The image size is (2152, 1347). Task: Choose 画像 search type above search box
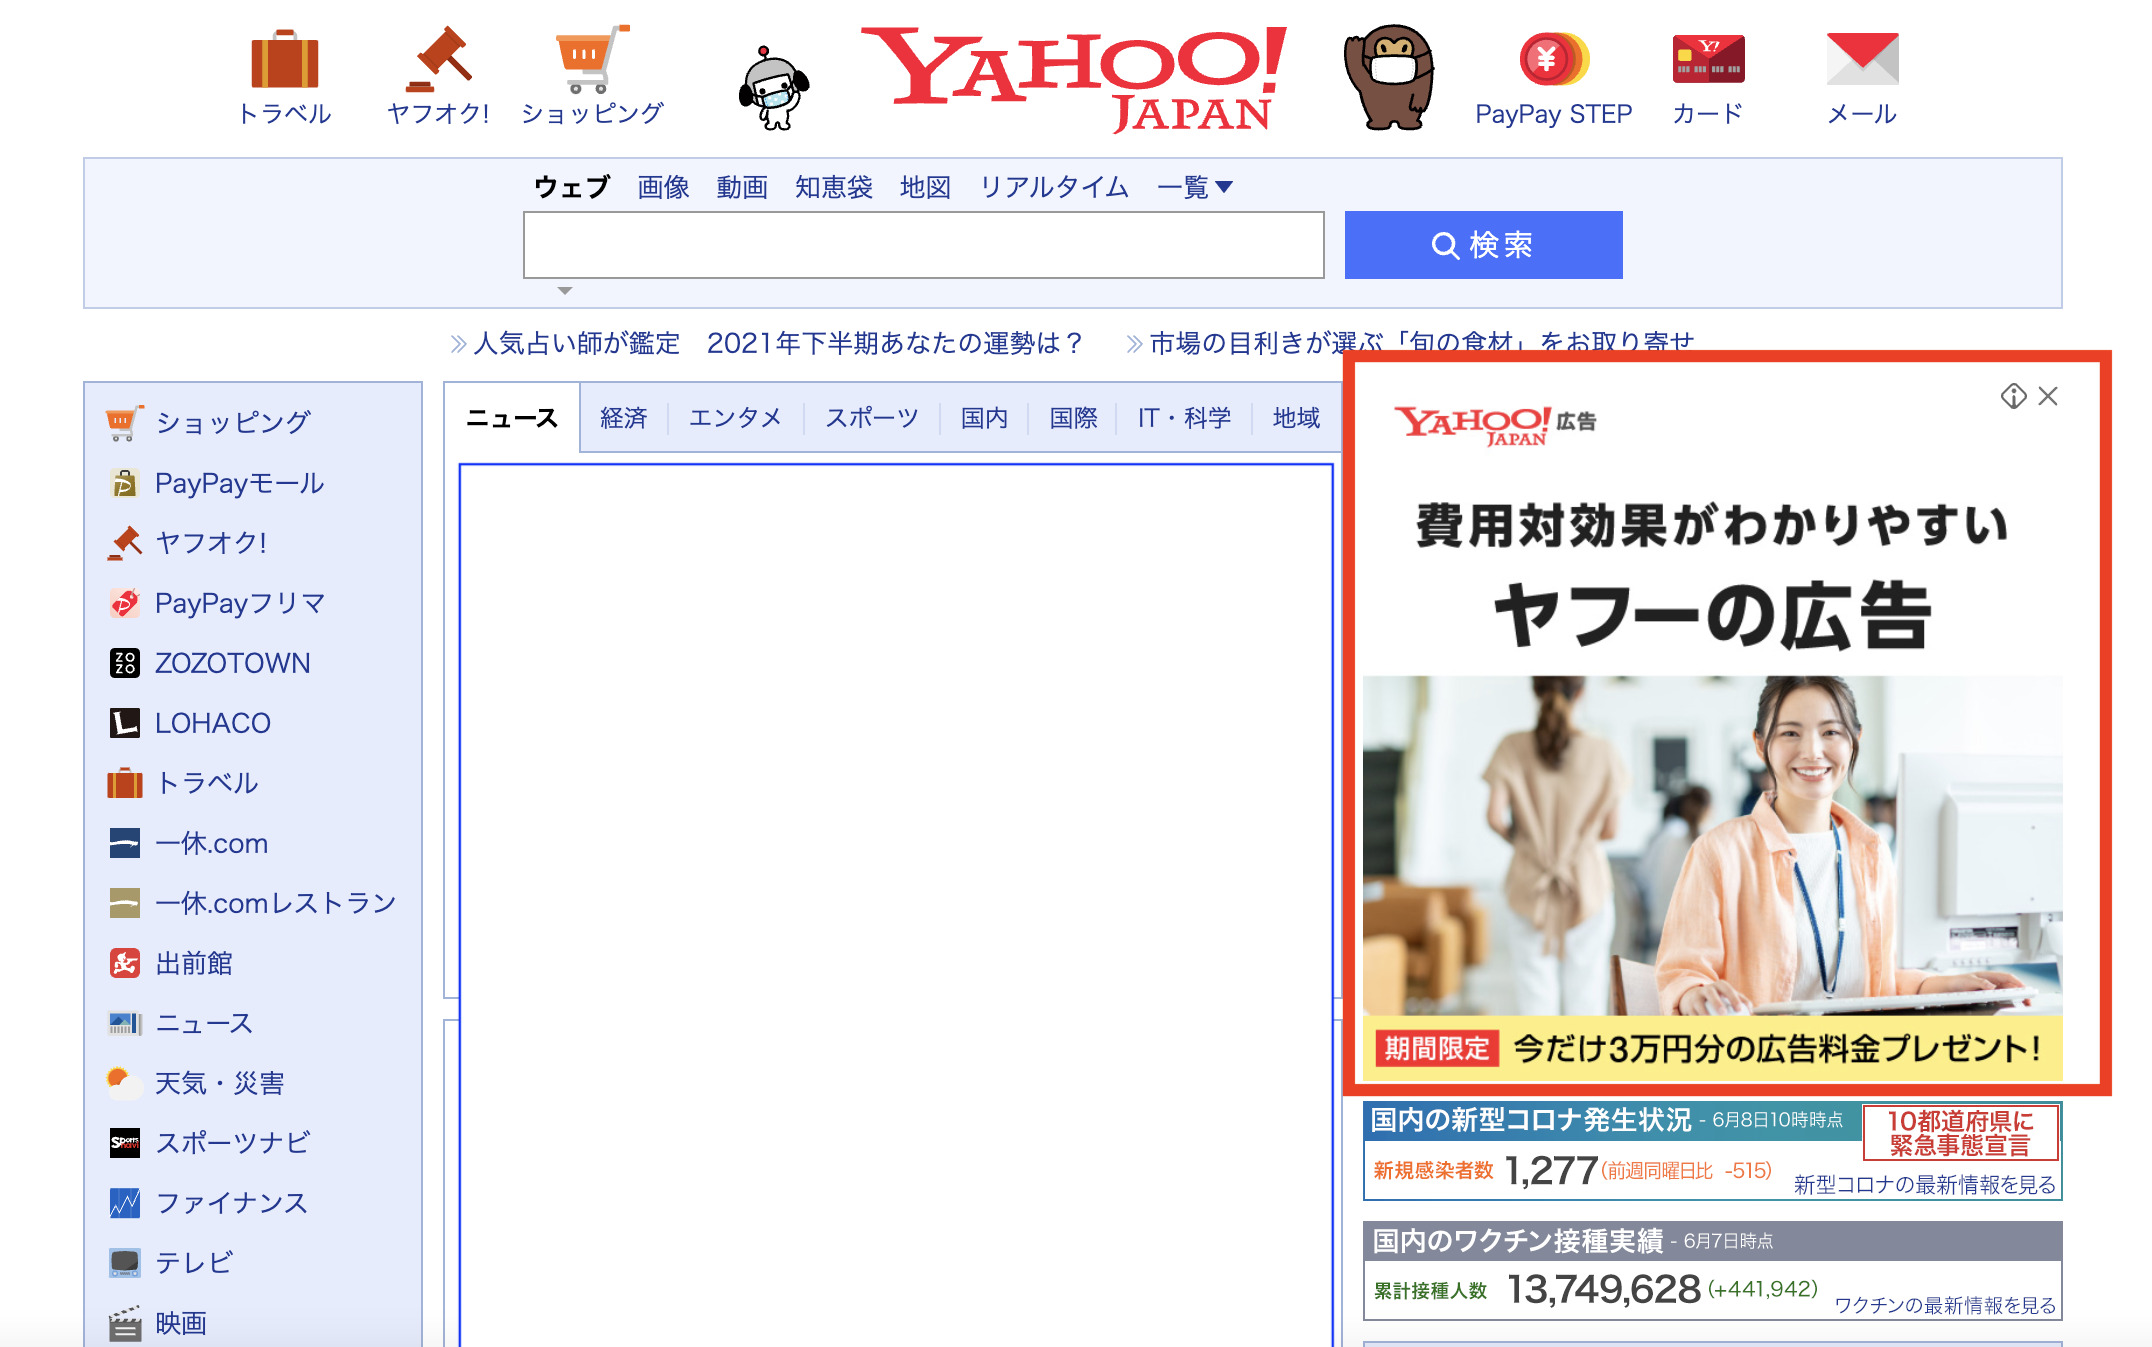pos(663,187)
